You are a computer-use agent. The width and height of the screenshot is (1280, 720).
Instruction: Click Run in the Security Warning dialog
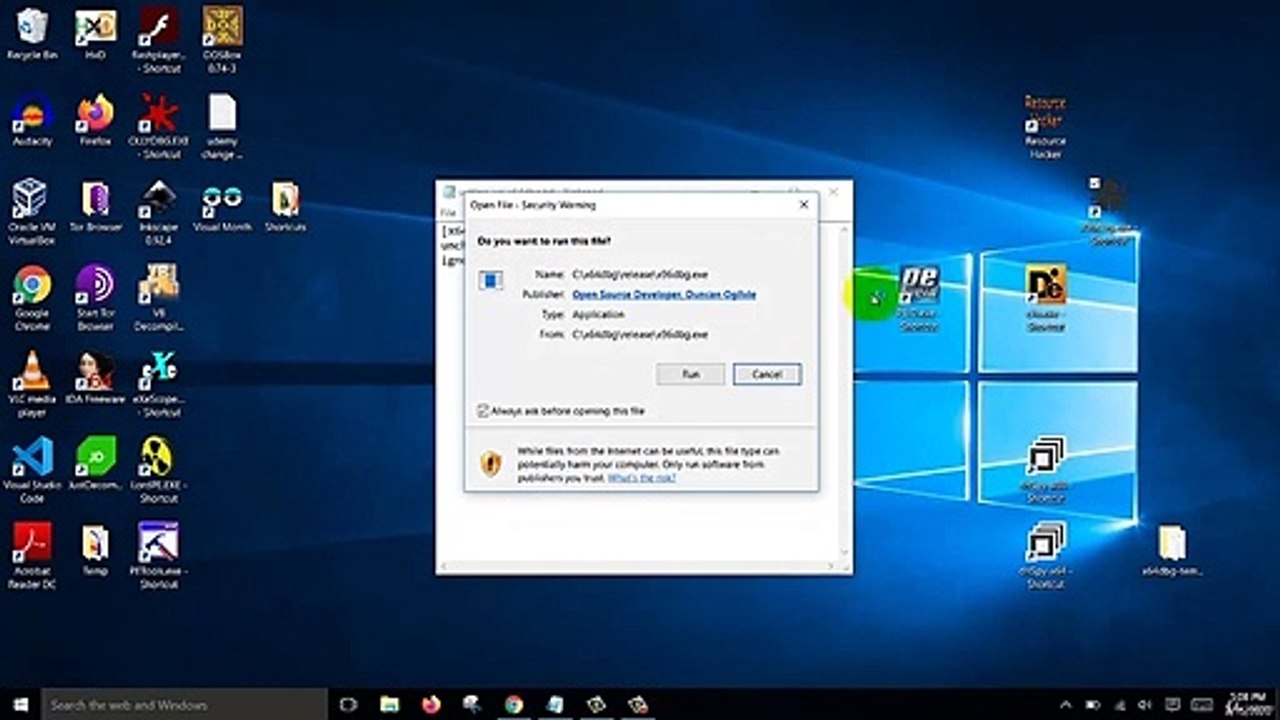(690, 374)
